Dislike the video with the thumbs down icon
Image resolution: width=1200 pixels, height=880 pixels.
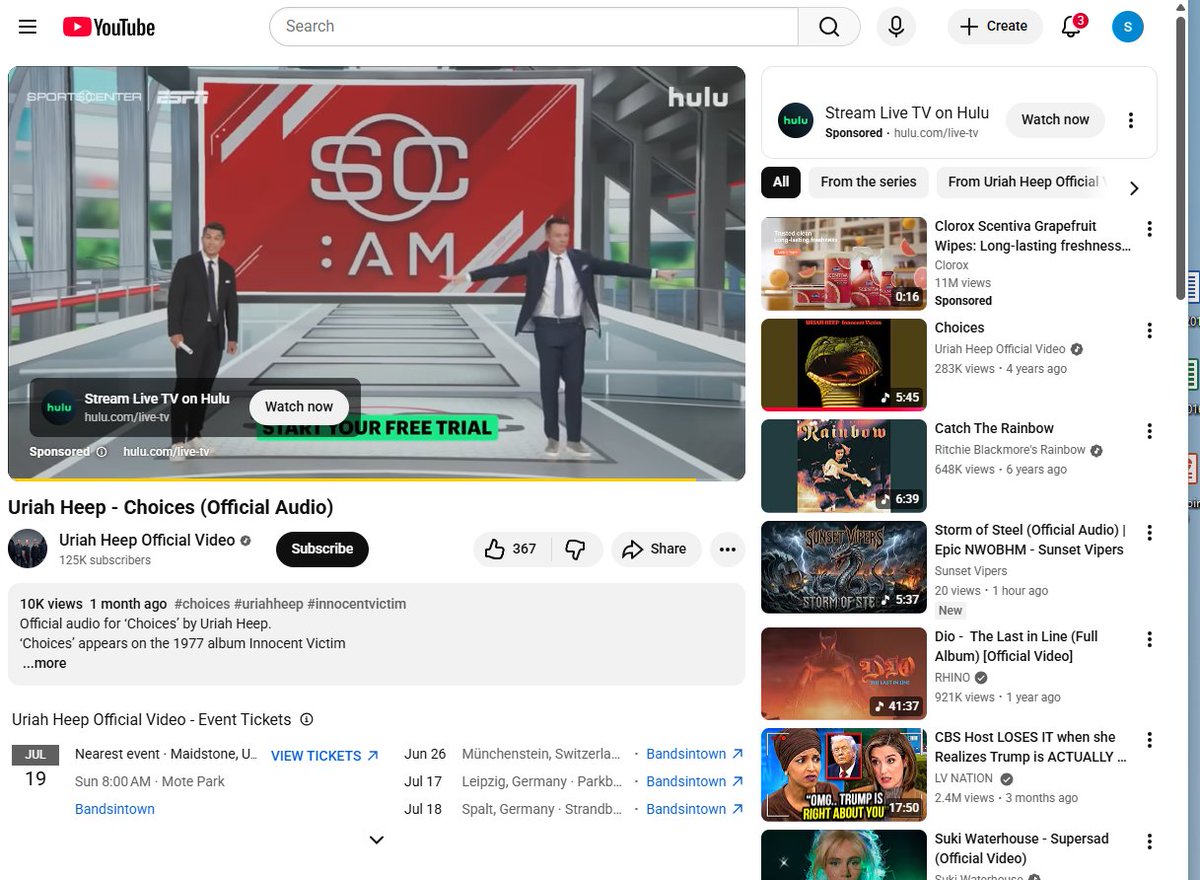(x=577, y=549)
